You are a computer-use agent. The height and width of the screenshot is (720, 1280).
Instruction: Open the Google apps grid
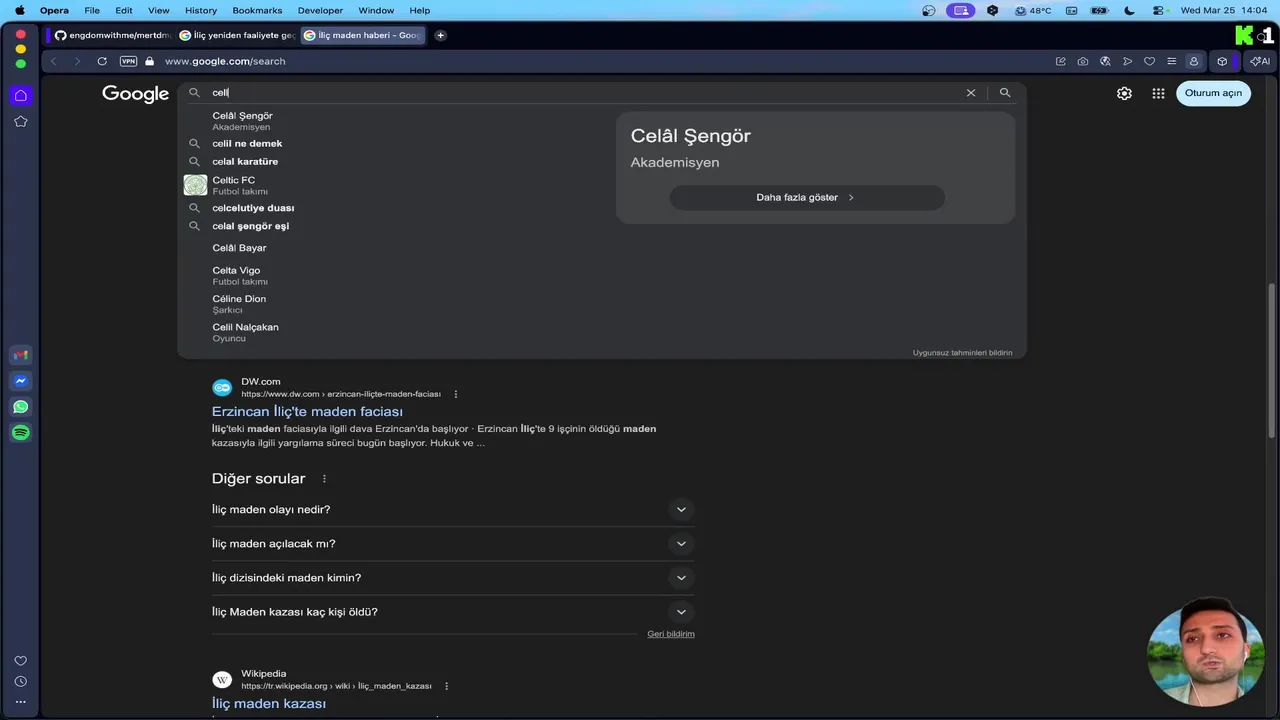1158,93
